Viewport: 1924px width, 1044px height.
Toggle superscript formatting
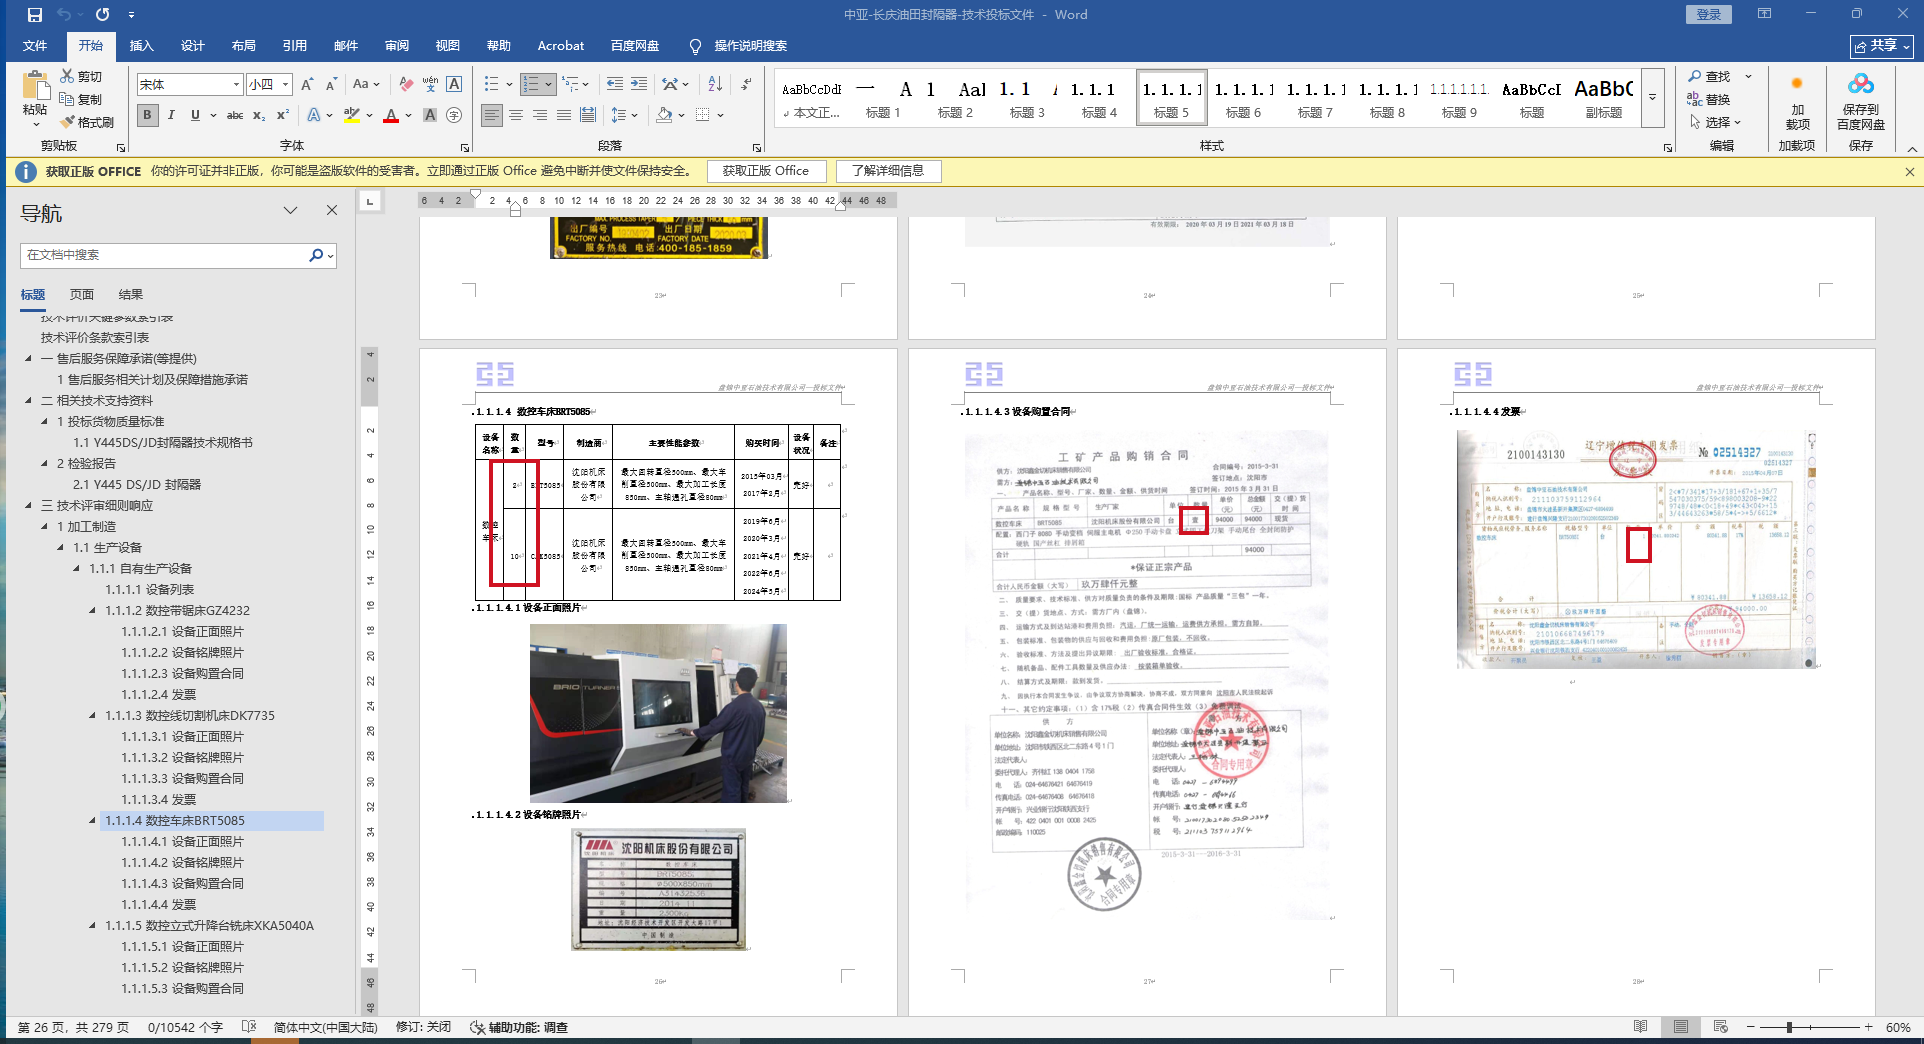tap(283, 115)
